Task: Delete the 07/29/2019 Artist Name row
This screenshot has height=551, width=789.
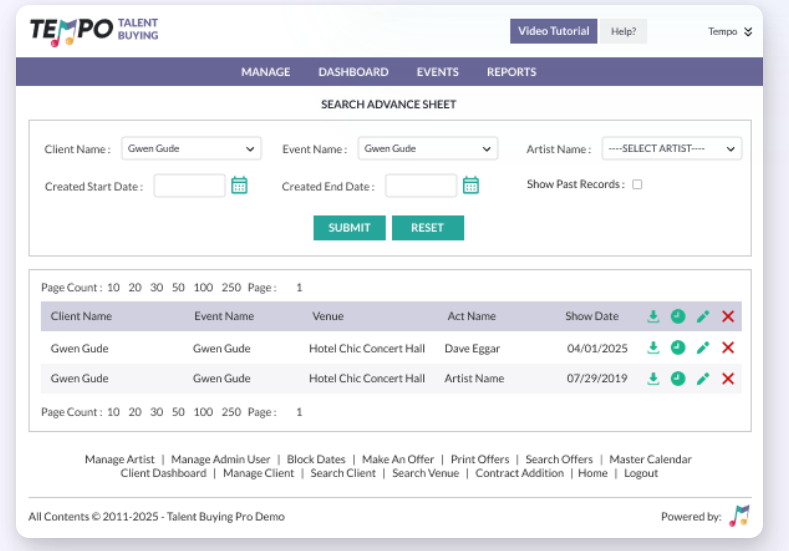Action: click(728, 379)
